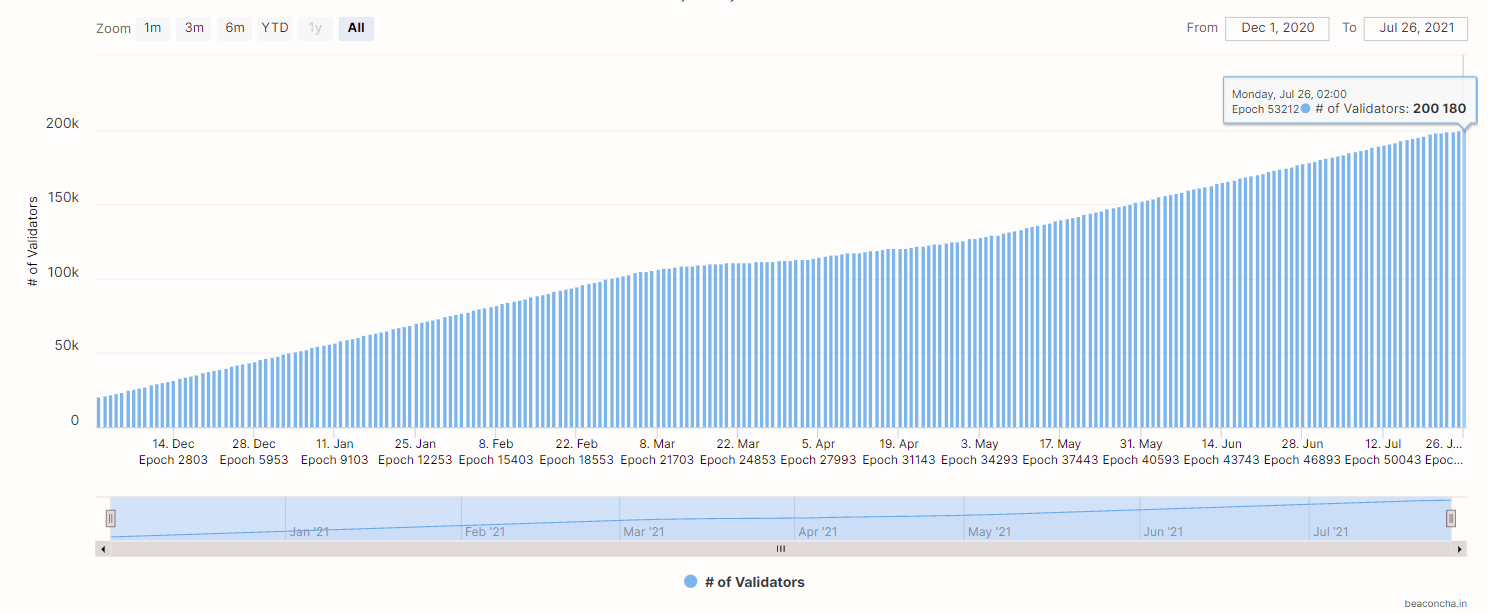
Task: Click the 28. Dec Epoch 5953 axis label
Action: pyautogui.click(x=254, y=452)
